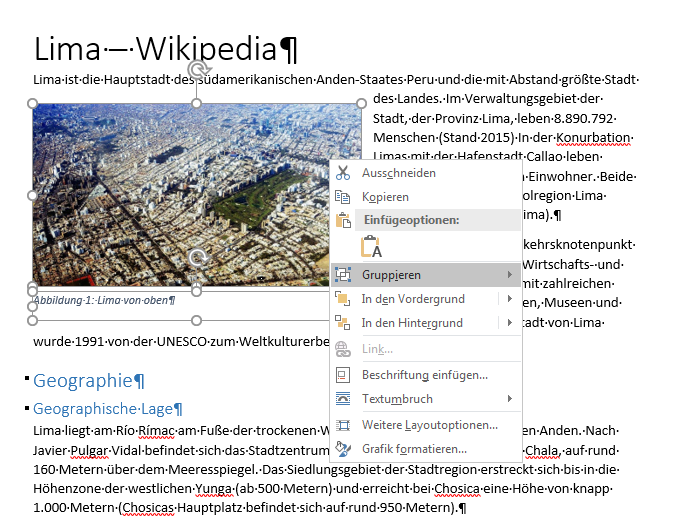The image size is (673, 522).
Task: Click the caption icon beside Beschriftung einfügen
Action: point(343,375)
